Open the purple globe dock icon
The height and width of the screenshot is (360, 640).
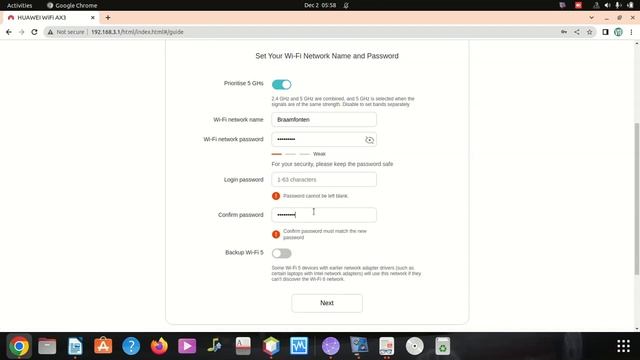(x=331, y=346)
